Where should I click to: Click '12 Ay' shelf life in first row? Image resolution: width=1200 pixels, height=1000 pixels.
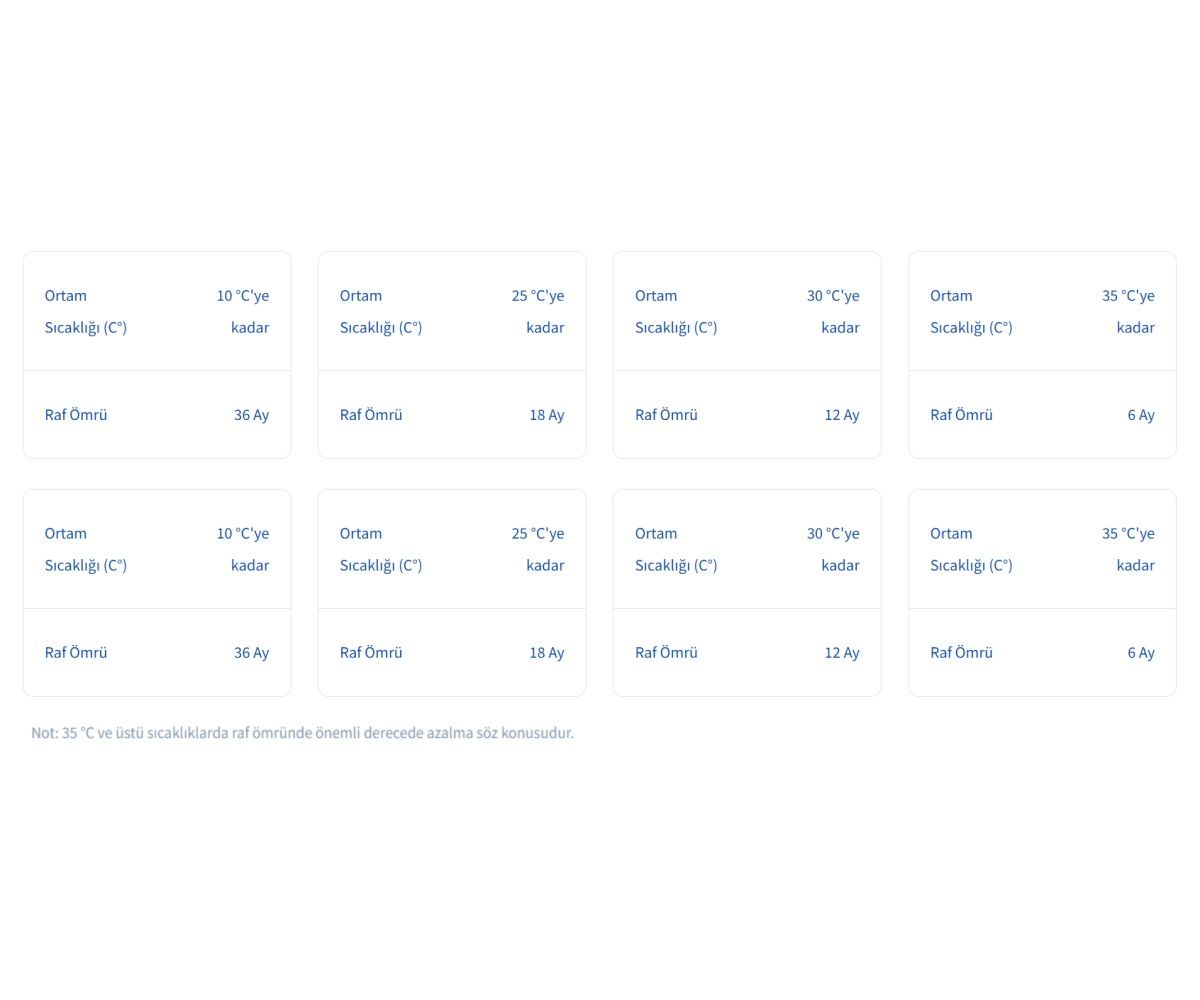pyautogui.click(x=841, y=415)
